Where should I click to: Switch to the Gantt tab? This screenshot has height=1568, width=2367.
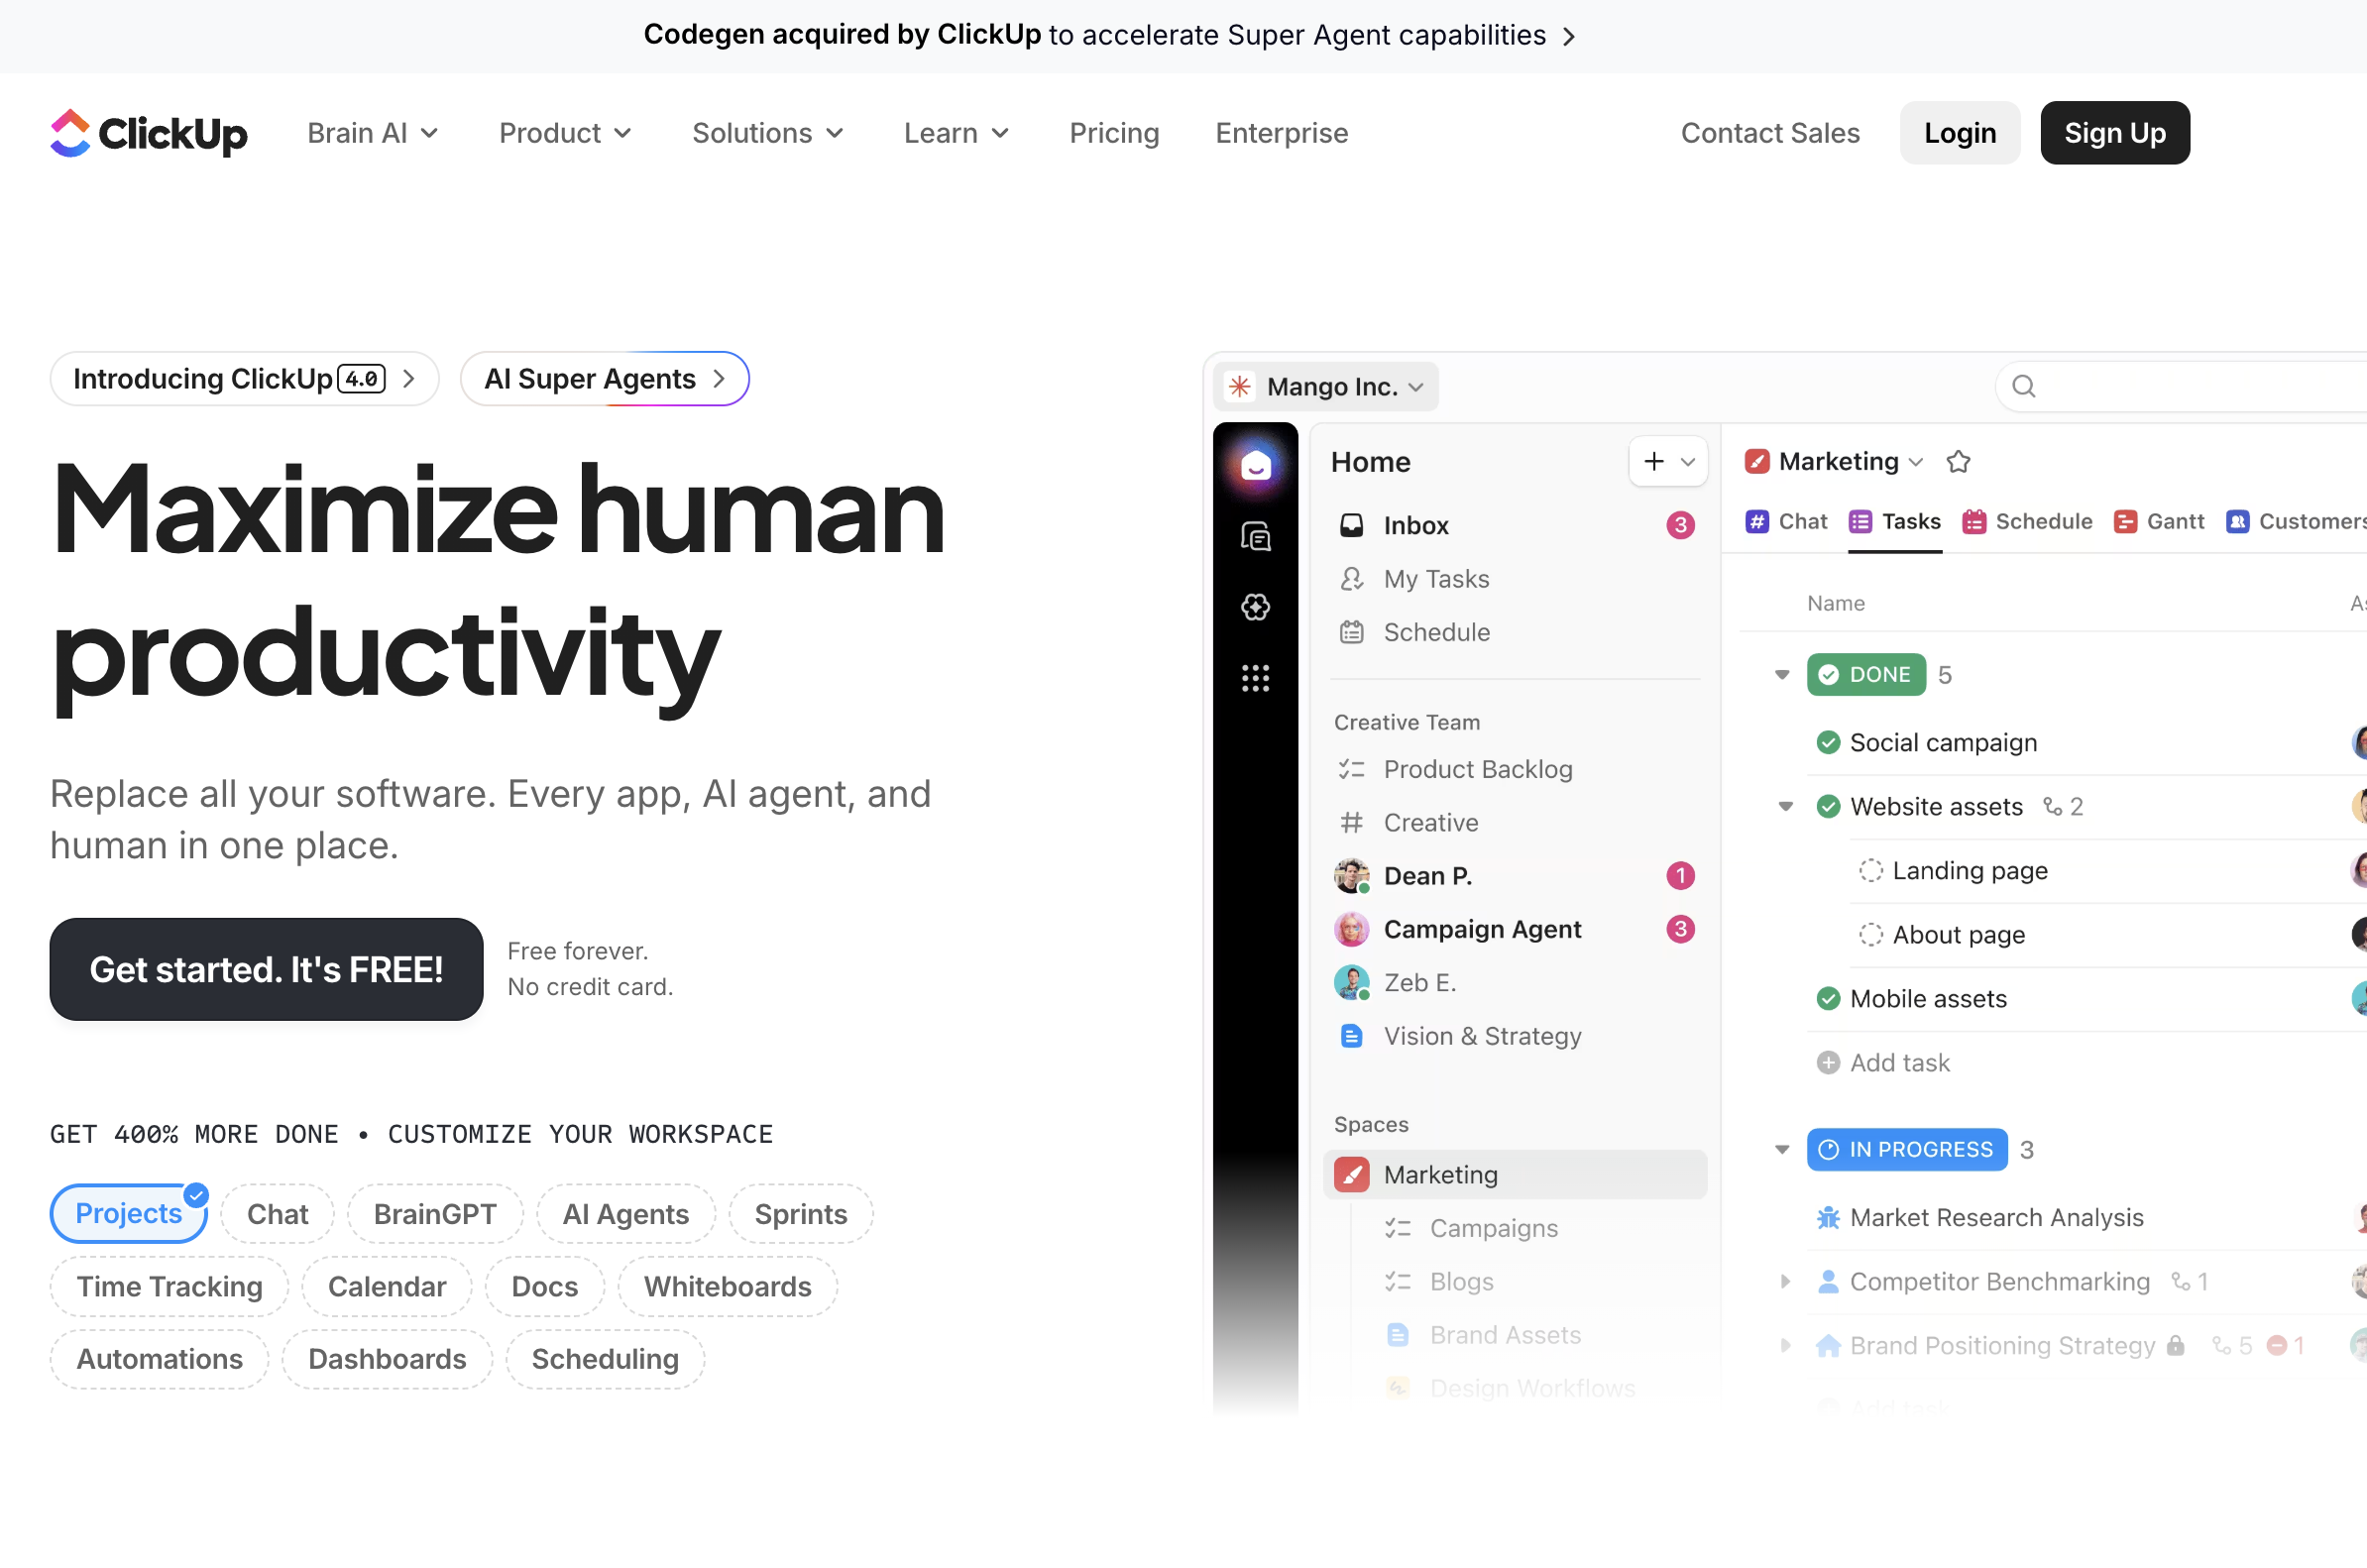coord(2158,521)
